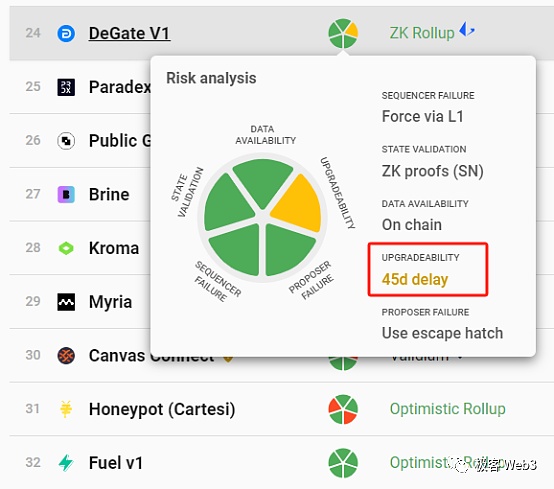
Task: Click the blue StarkEx icon beside ZK Rollup
Action: (467, 29)
